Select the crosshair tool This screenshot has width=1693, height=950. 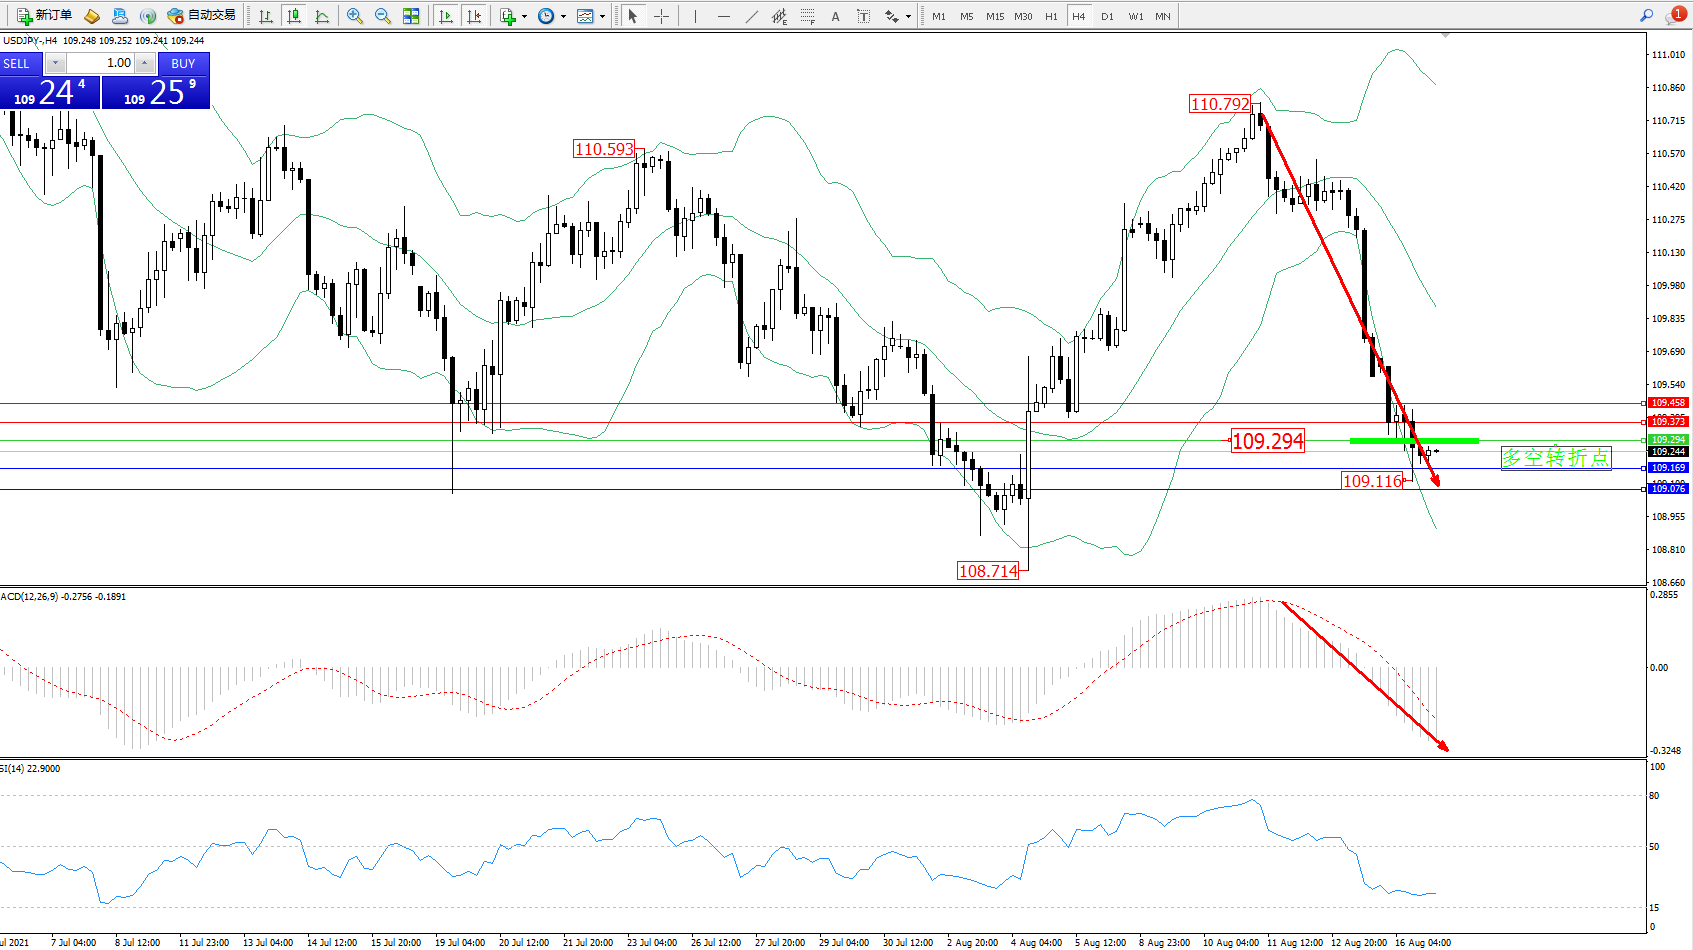point(661,16)
